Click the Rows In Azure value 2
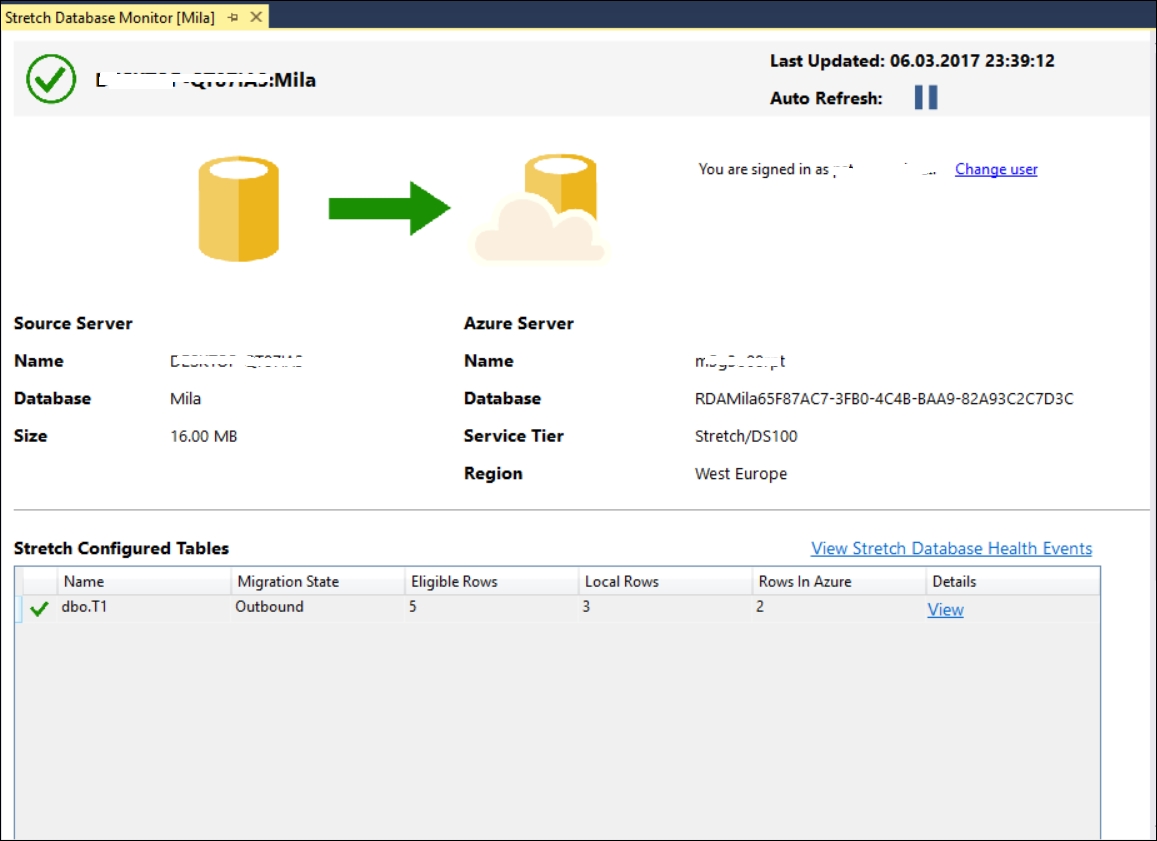Image resolution: width=1157 pixels, height=841 pixels. 759,607
